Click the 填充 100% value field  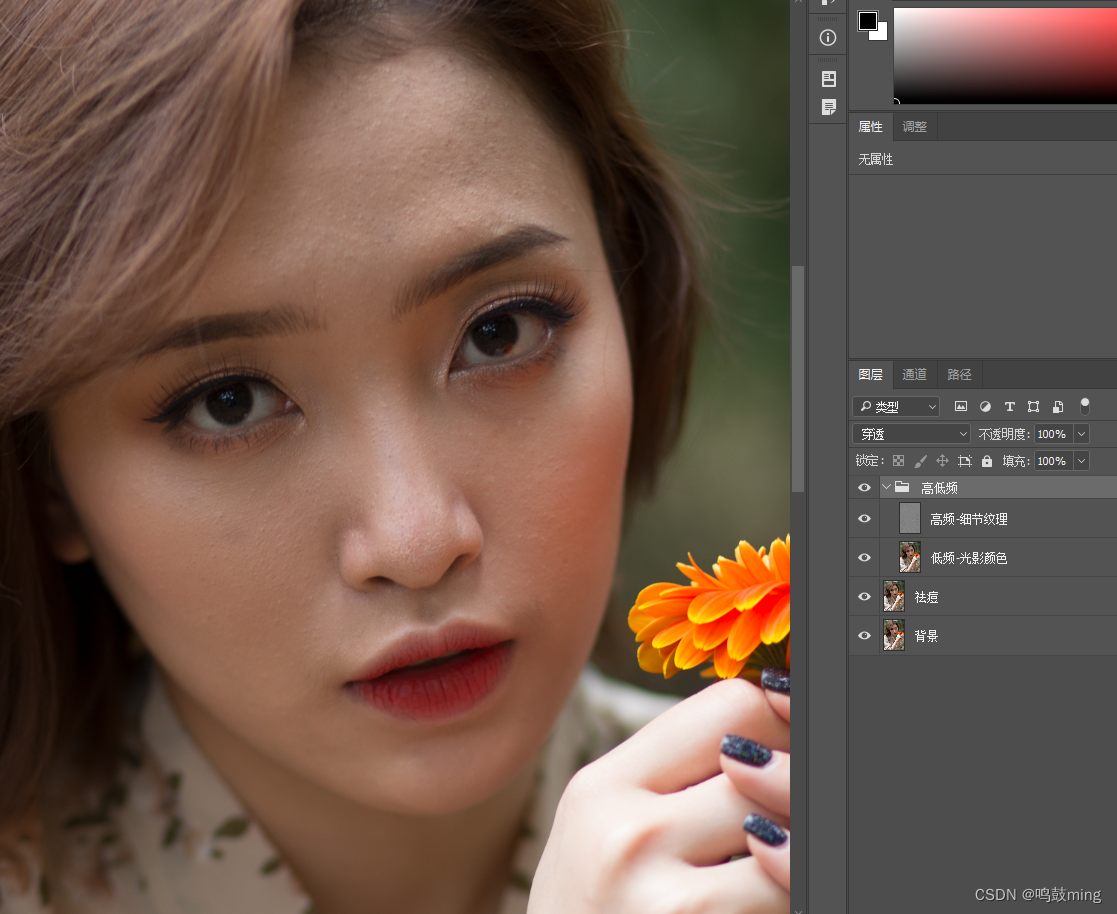tap(1053, 461)
